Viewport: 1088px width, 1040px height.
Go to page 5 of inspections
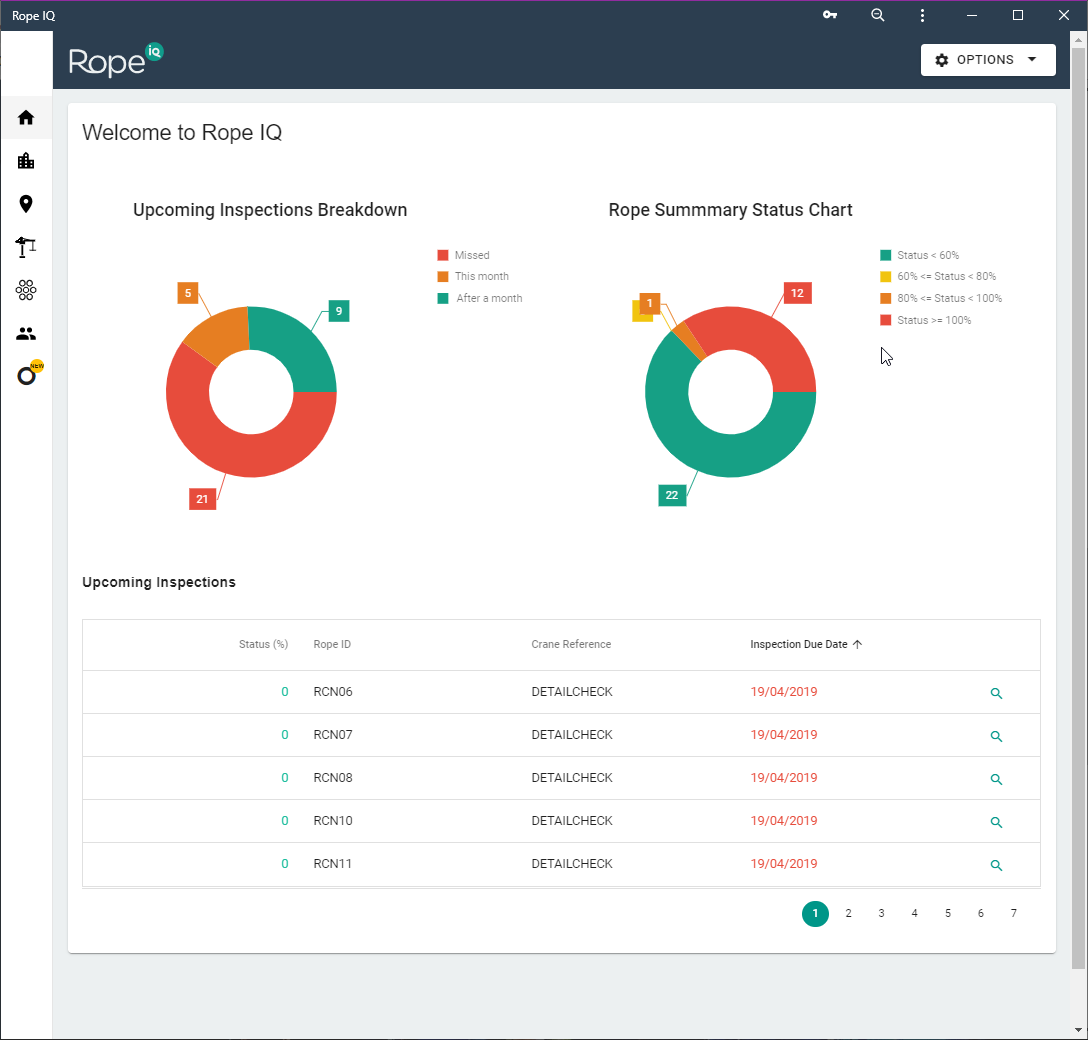[x=948, y=914]
